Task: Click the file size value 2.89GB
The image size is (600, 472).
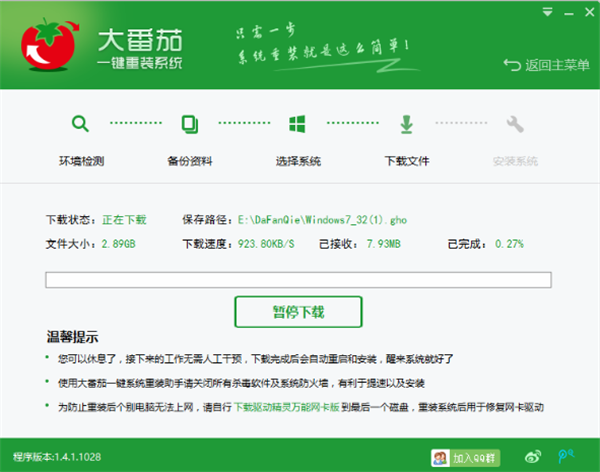Action: (x=118, y=244)
